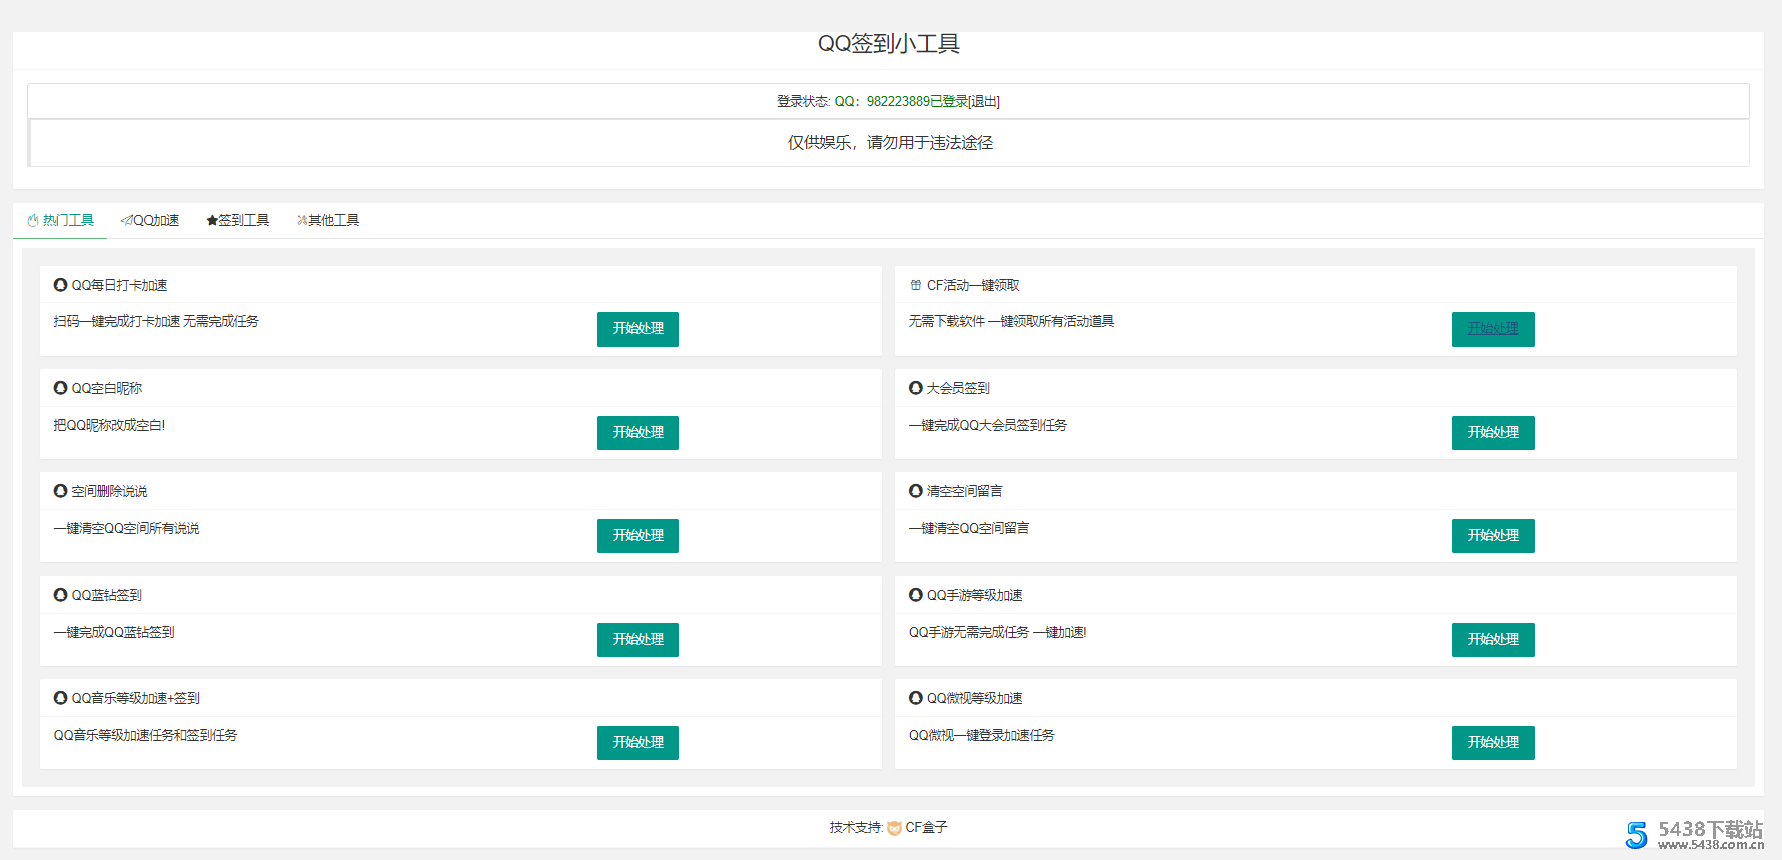This screenshot has height=860, width=1782.
Task: Start processing CF活动一键领取
Action: point(1493,329)
